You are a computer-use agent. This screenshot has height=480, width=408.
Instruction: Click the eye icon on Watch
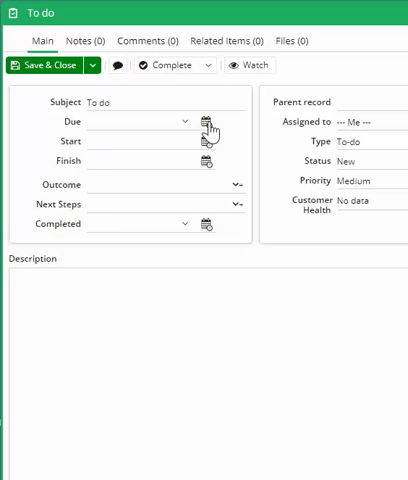[x=234, y=65]
